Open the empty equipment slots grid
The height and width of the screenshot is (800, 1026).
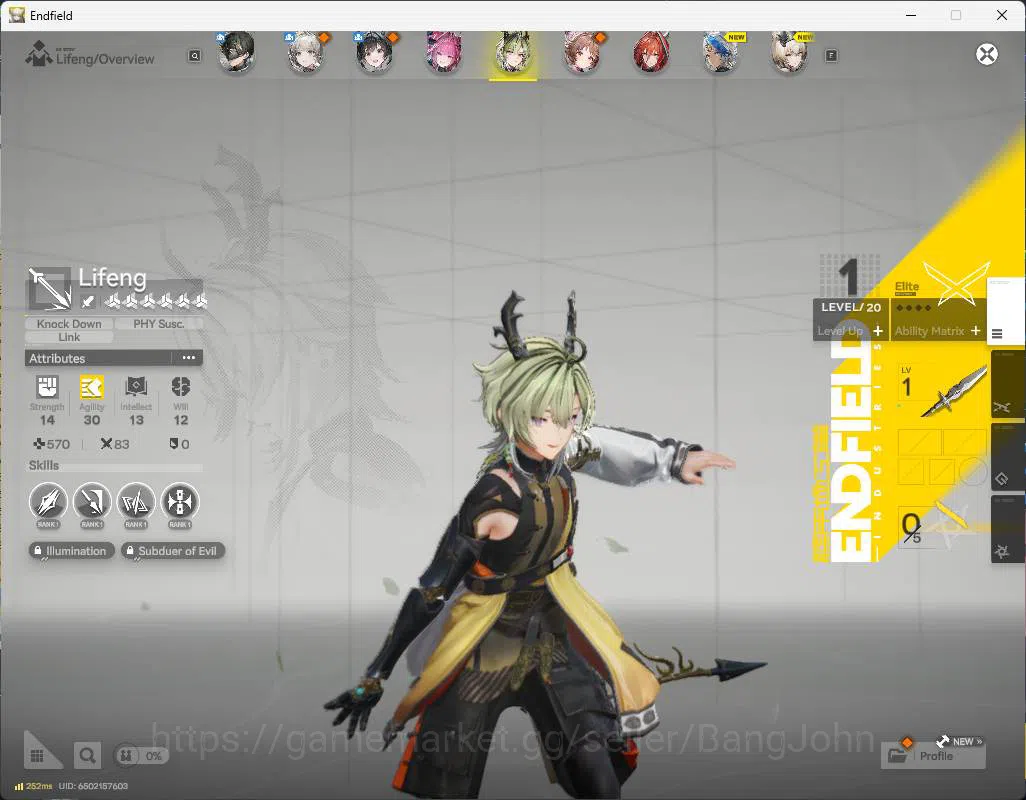point(942,457)
